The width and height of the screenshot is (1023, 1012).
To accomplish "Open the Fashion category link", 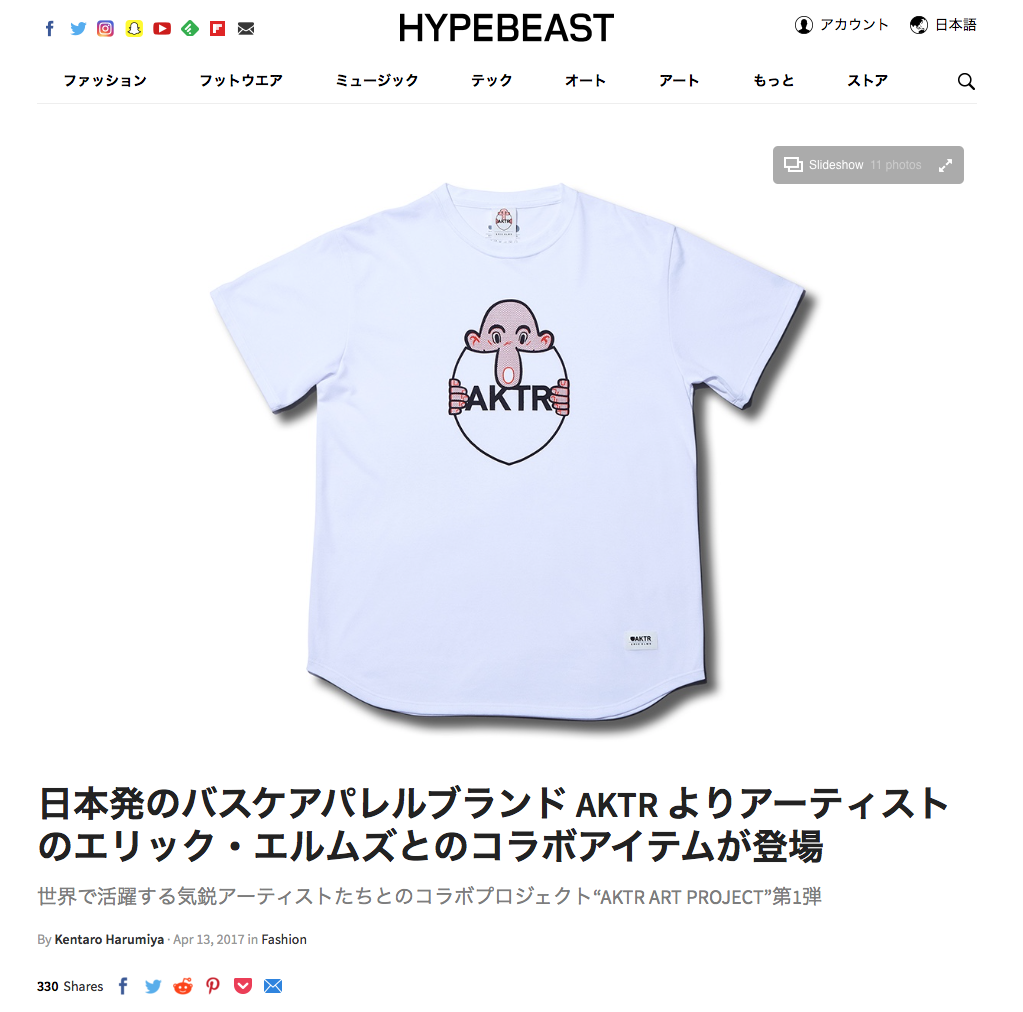I will 284,940.
